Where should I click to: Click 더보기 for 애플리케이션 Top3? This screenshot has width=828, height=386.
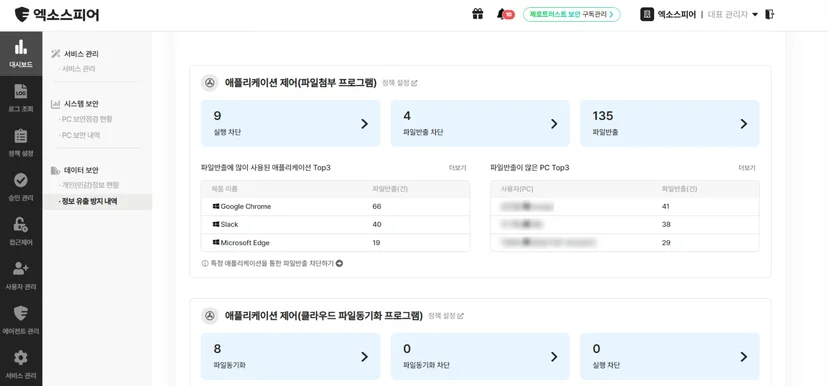[457, 168]
